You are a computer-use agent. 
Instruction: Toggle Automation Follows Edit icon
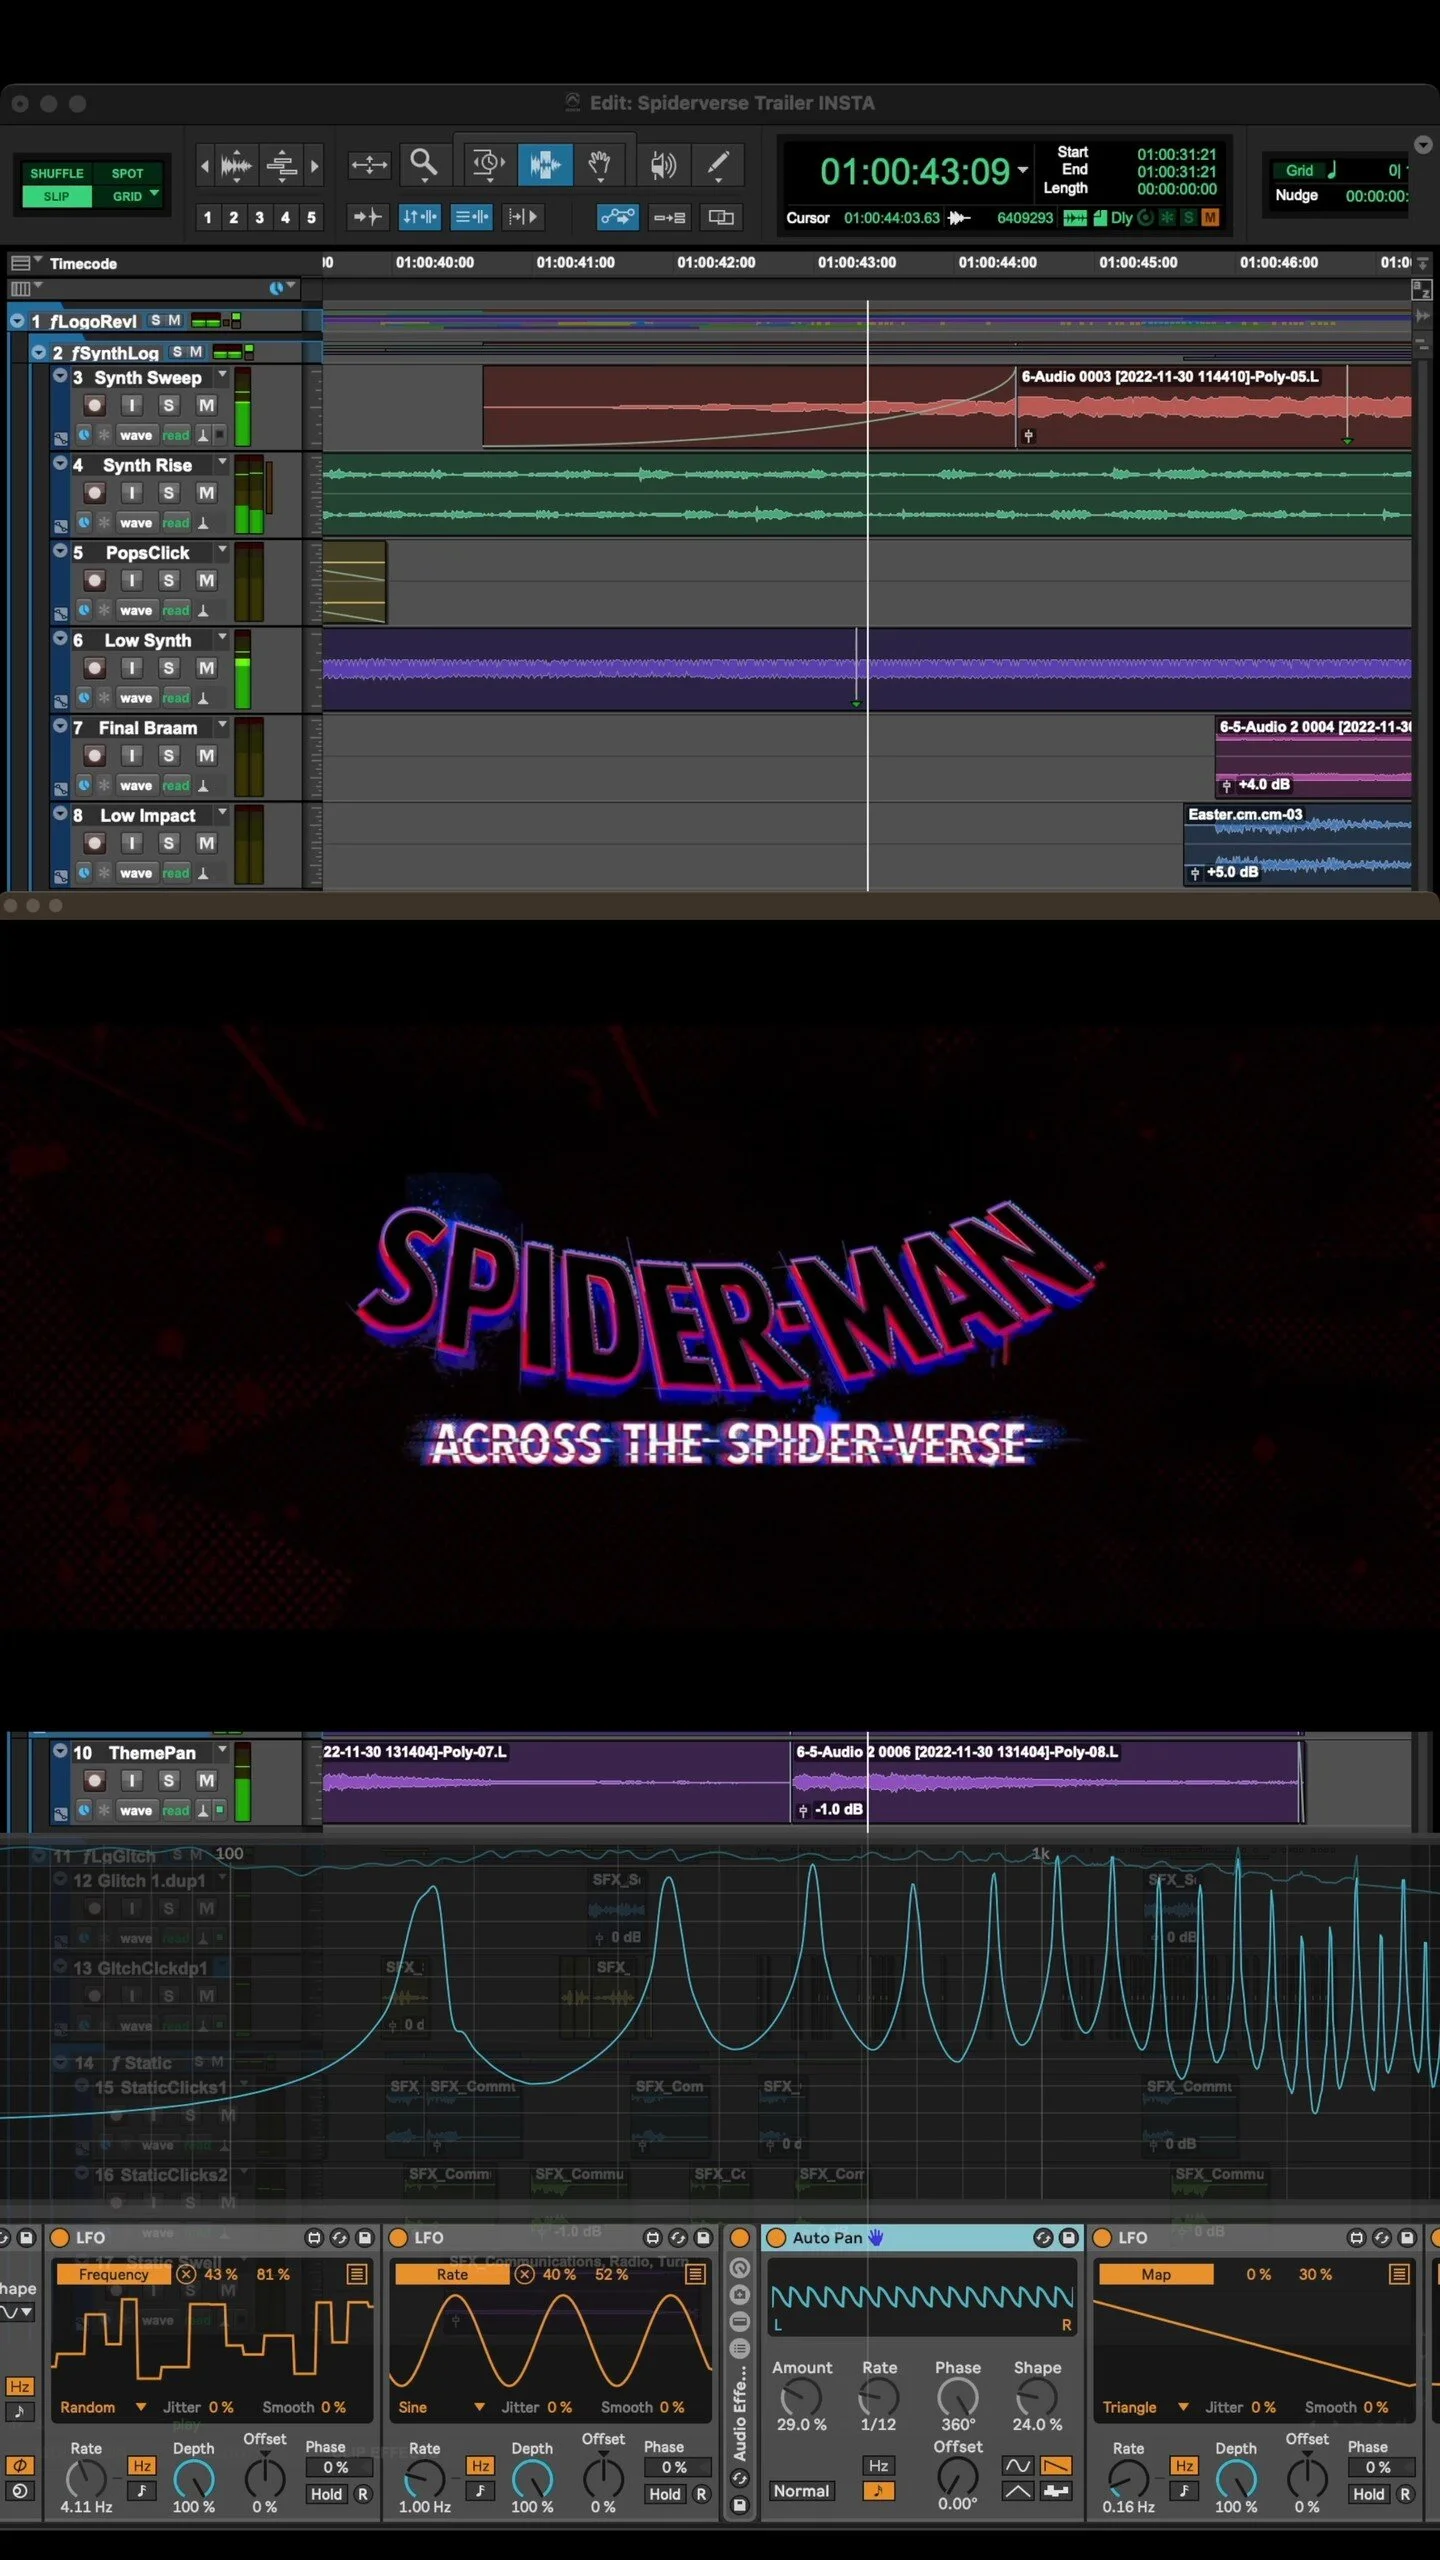tap(617, 216)
